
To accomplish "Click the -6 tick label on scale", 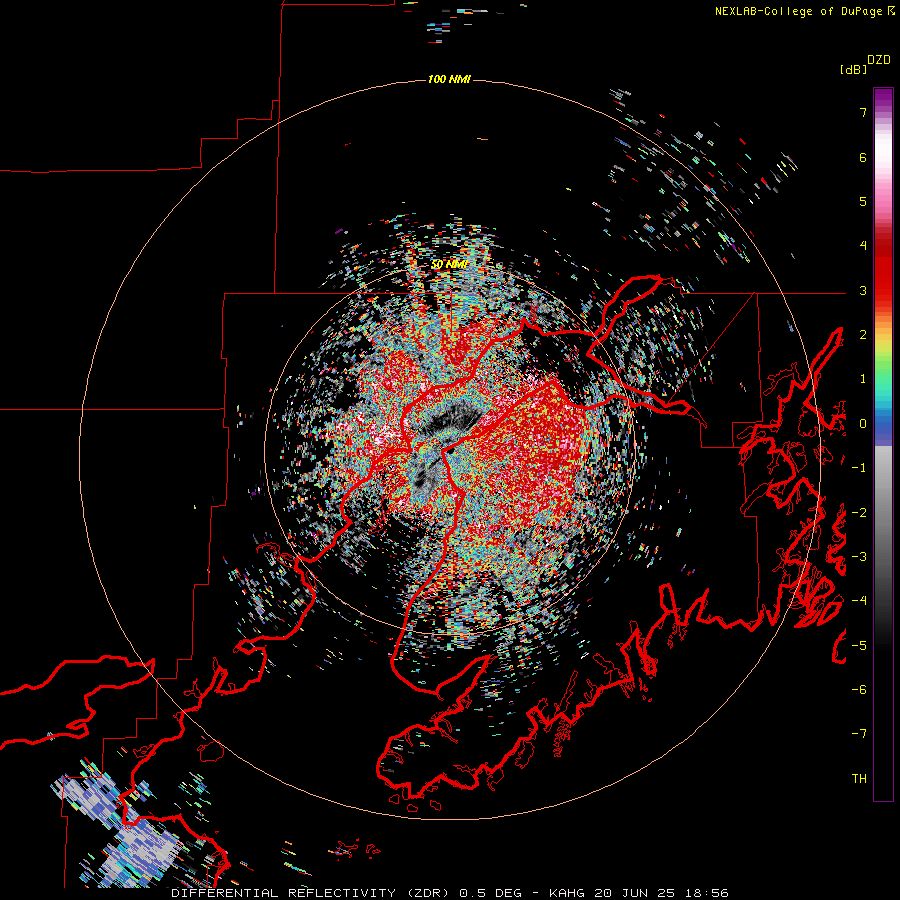I will 859,690.
